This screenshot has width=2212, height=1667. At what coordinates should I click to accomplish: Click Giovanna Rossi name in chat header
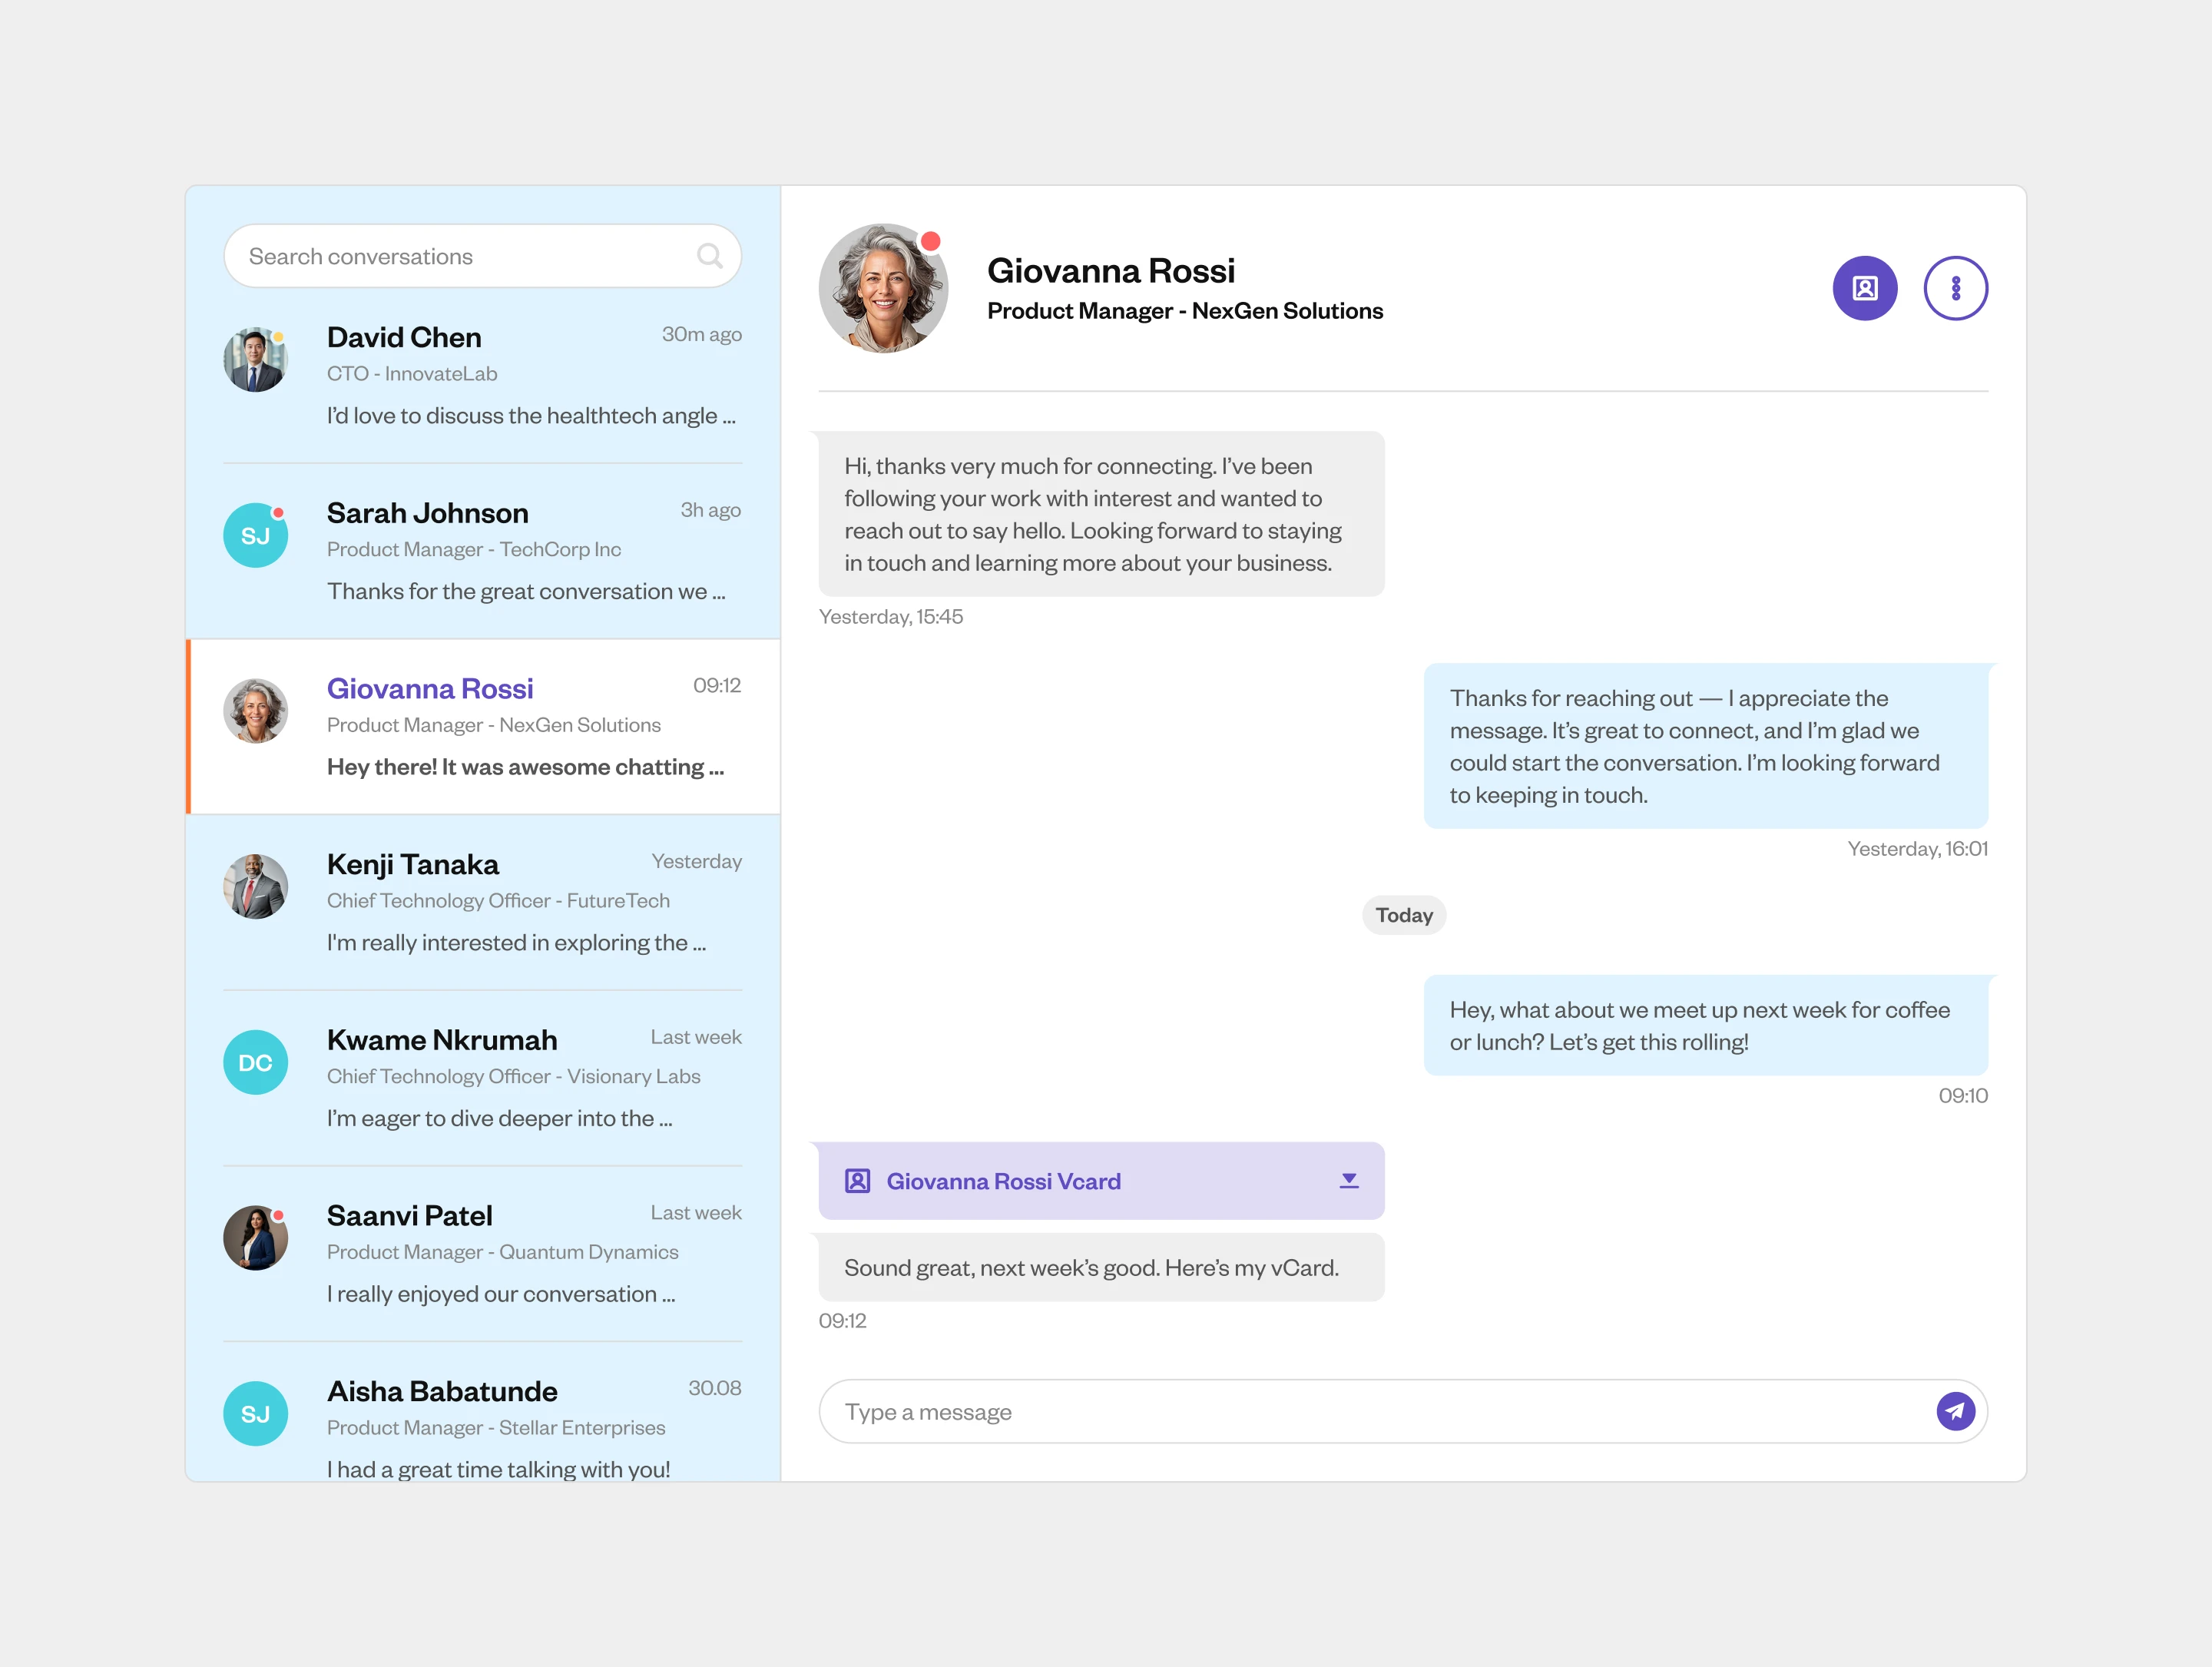pyautogui.click(x=1110, y=271)
